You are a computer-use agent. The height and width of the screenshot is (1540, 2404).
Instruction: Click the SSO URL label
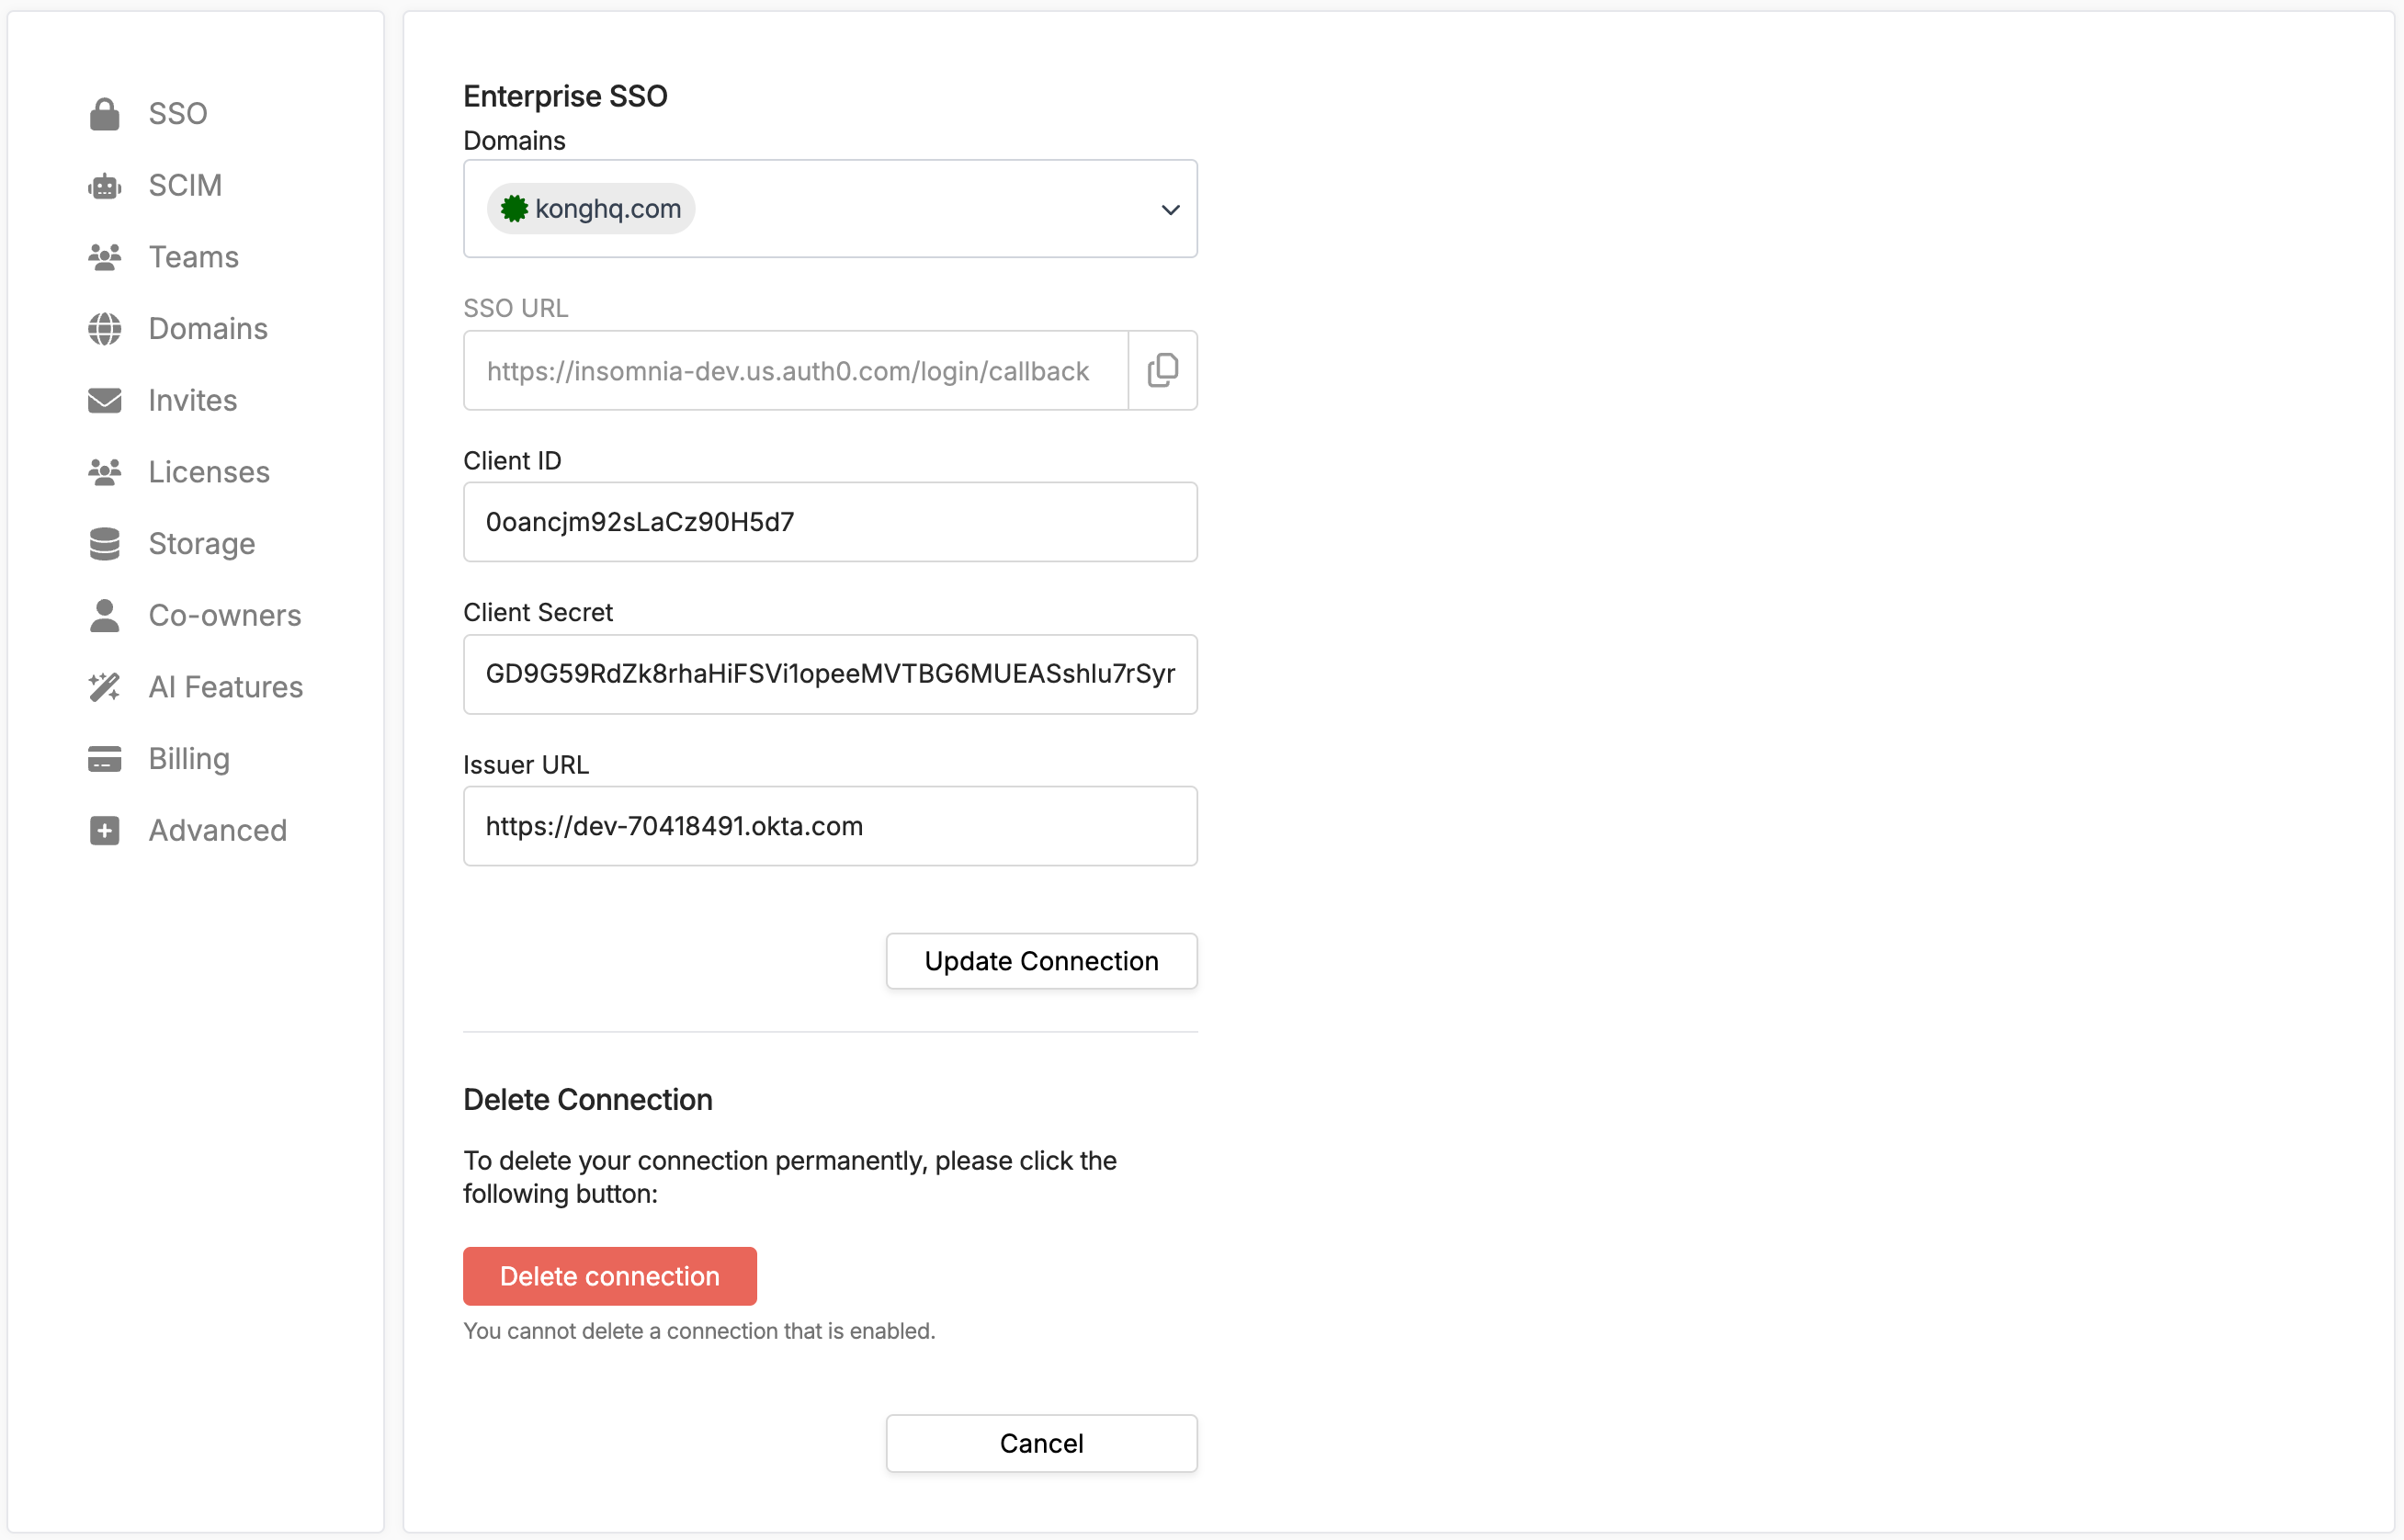(515, 308)
